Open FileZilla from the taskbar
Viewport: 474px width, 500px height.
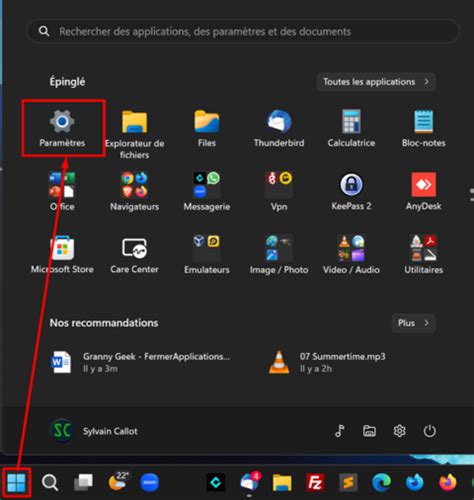(315, 482)
